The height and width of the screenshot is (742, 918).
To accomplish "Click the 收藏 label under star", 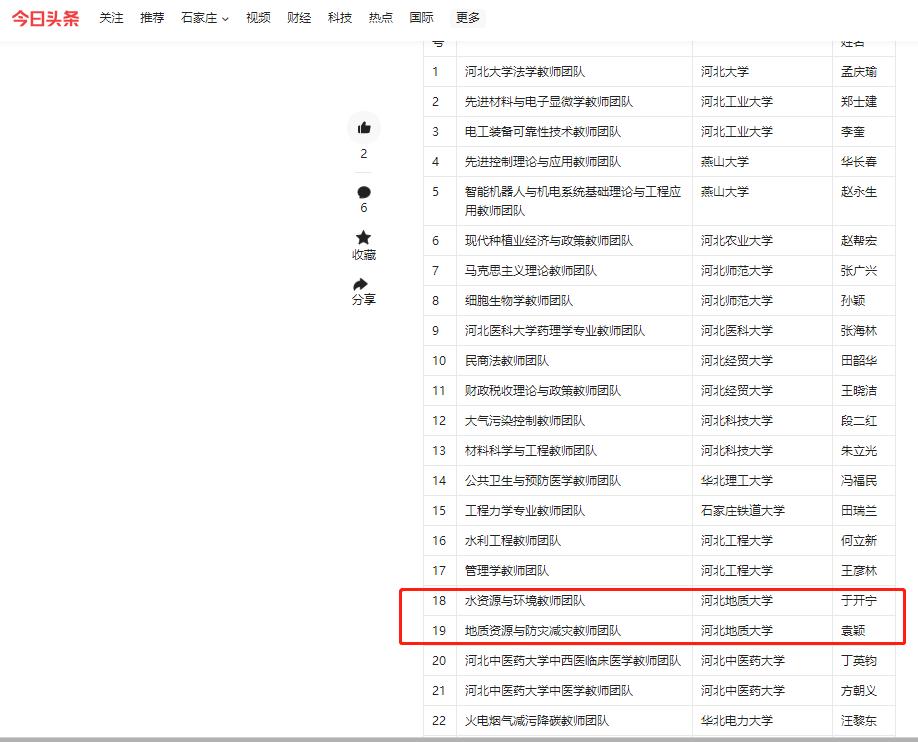I will (364, 255).
